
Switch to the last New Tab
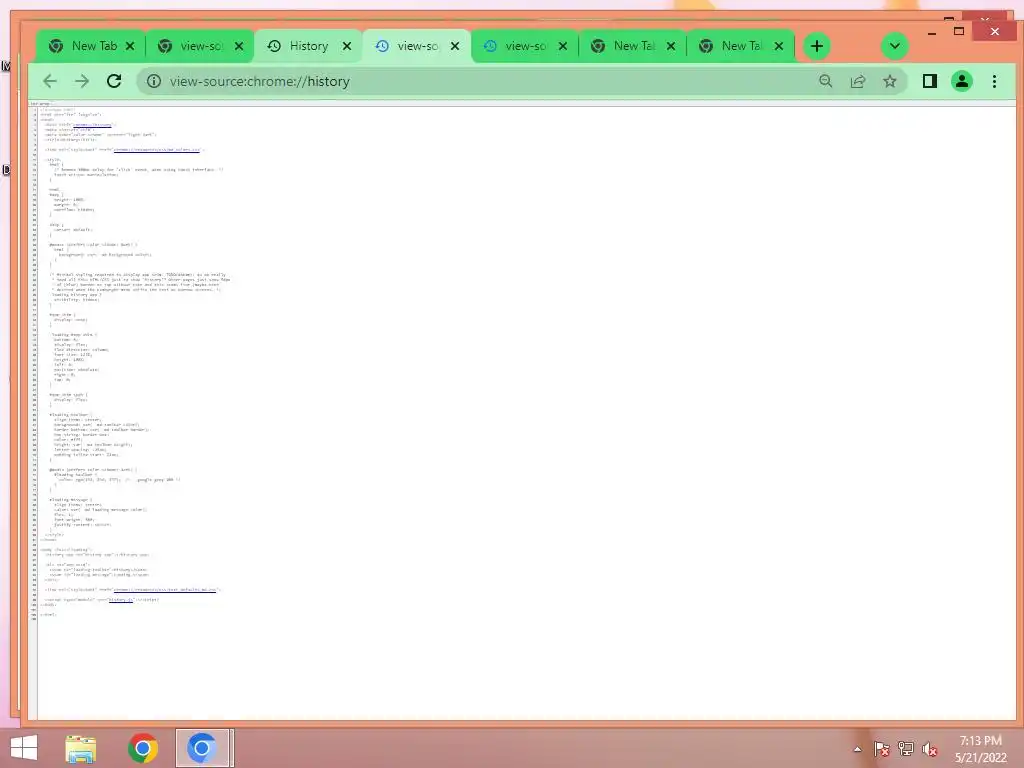[x=741, y=46]
